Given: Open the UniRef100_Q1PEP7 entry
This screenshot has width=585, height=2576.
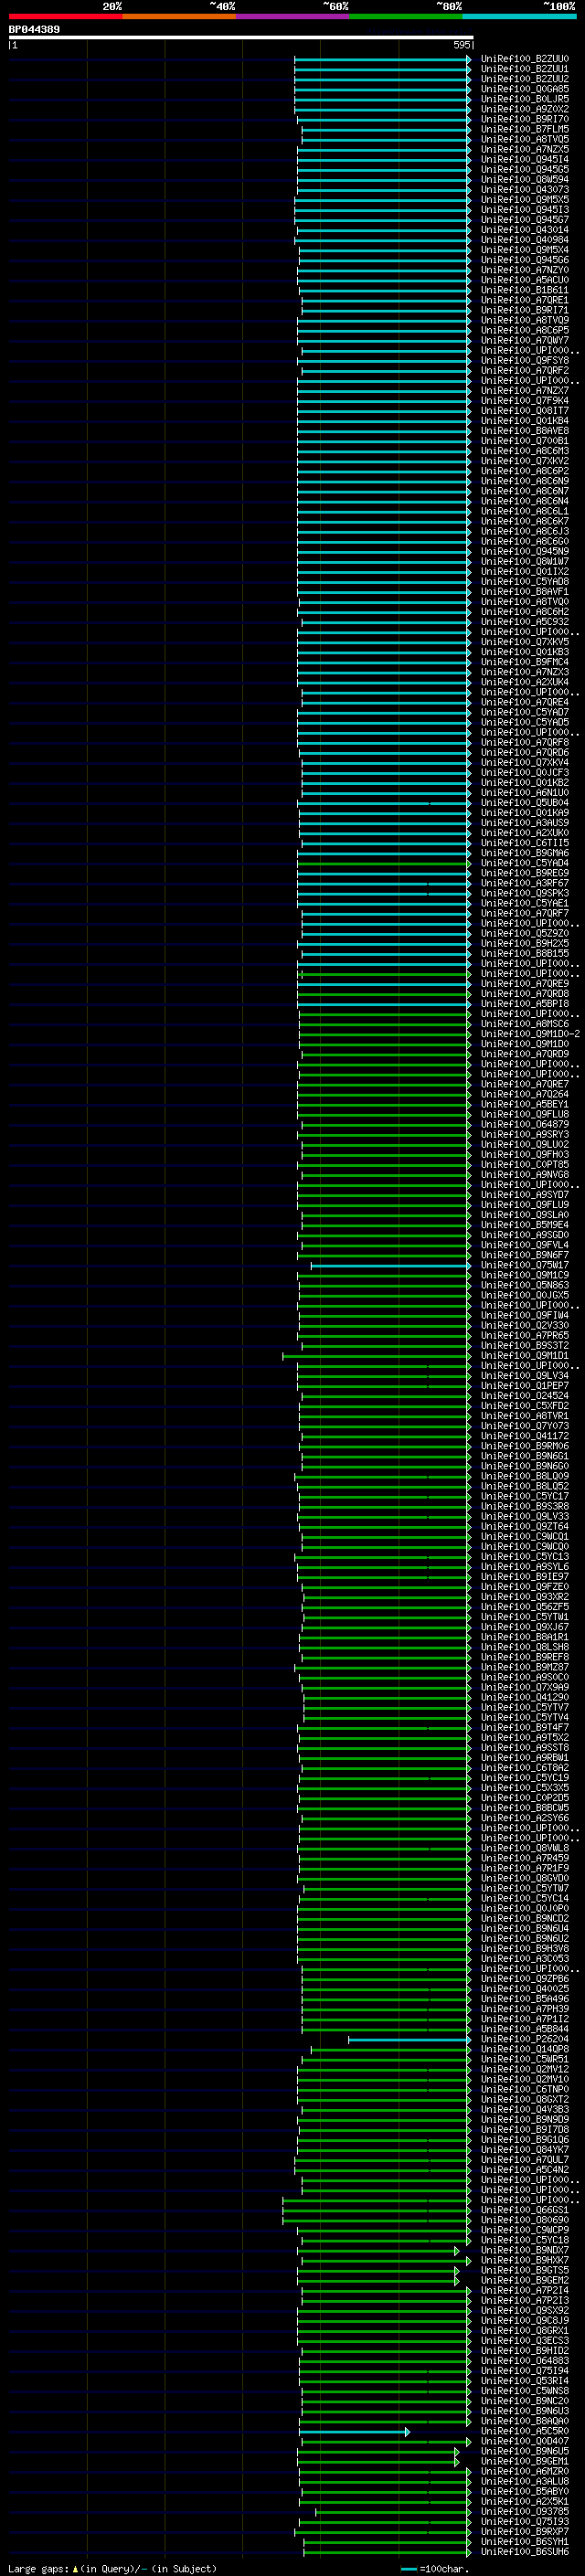Looking at the screenshot, I should click(x=524, y=1386).
